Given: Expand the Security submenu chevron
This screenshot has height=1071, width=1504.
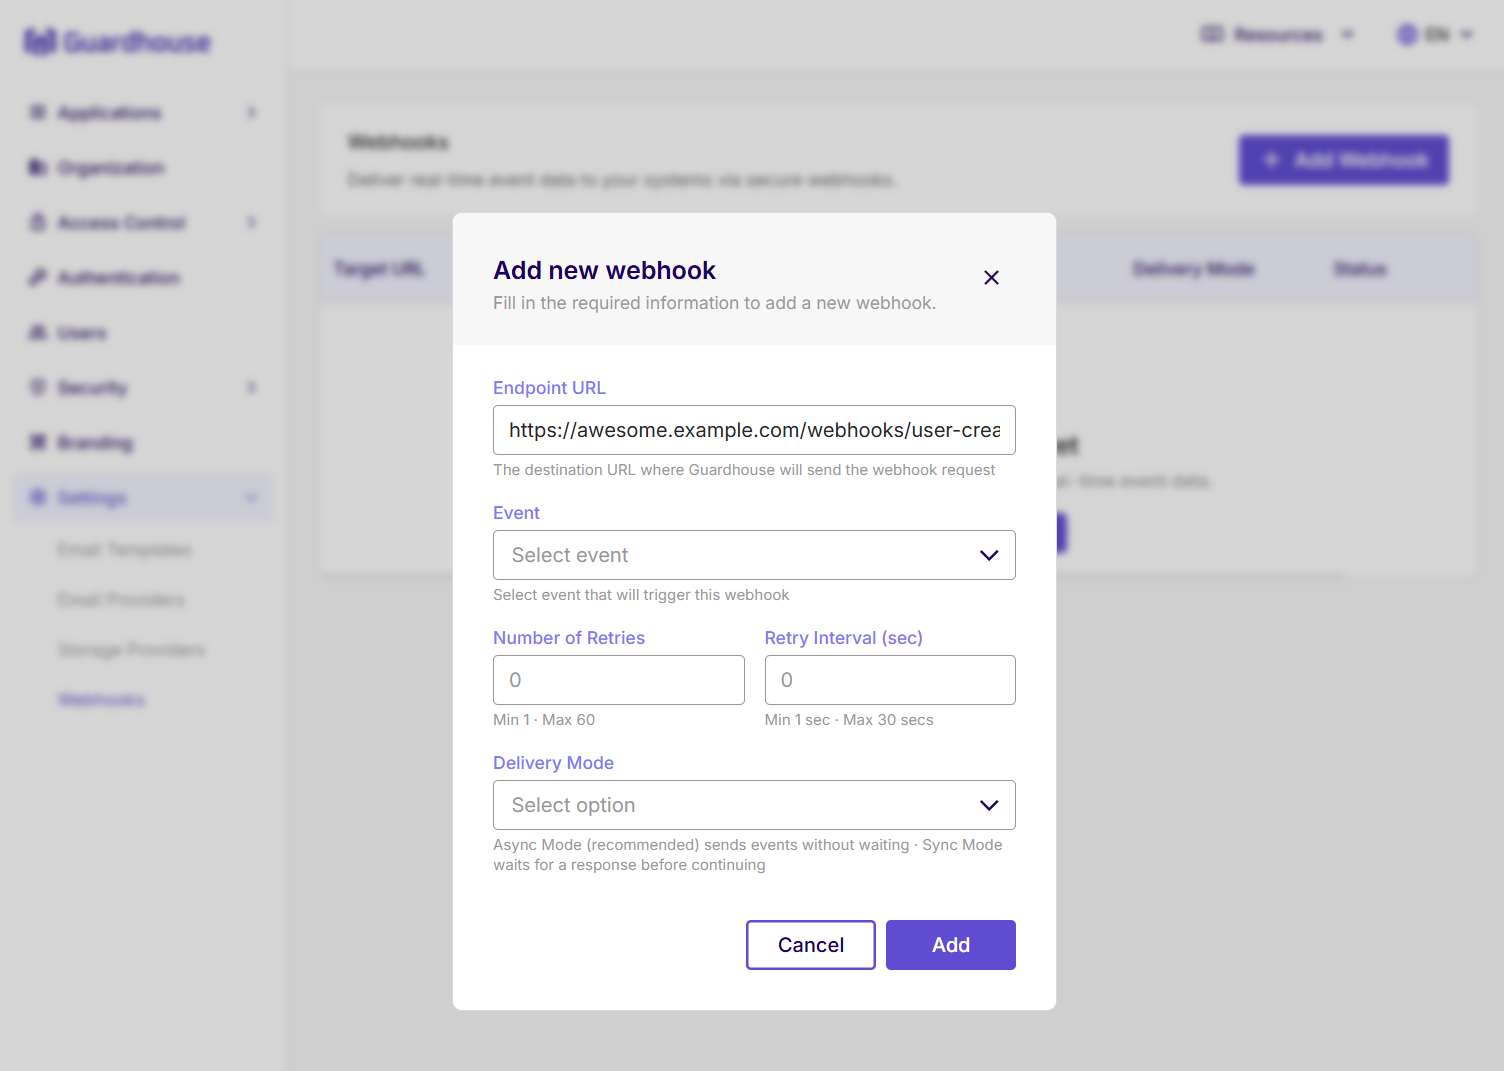Looking at the screenshot, I should (251, 387).
